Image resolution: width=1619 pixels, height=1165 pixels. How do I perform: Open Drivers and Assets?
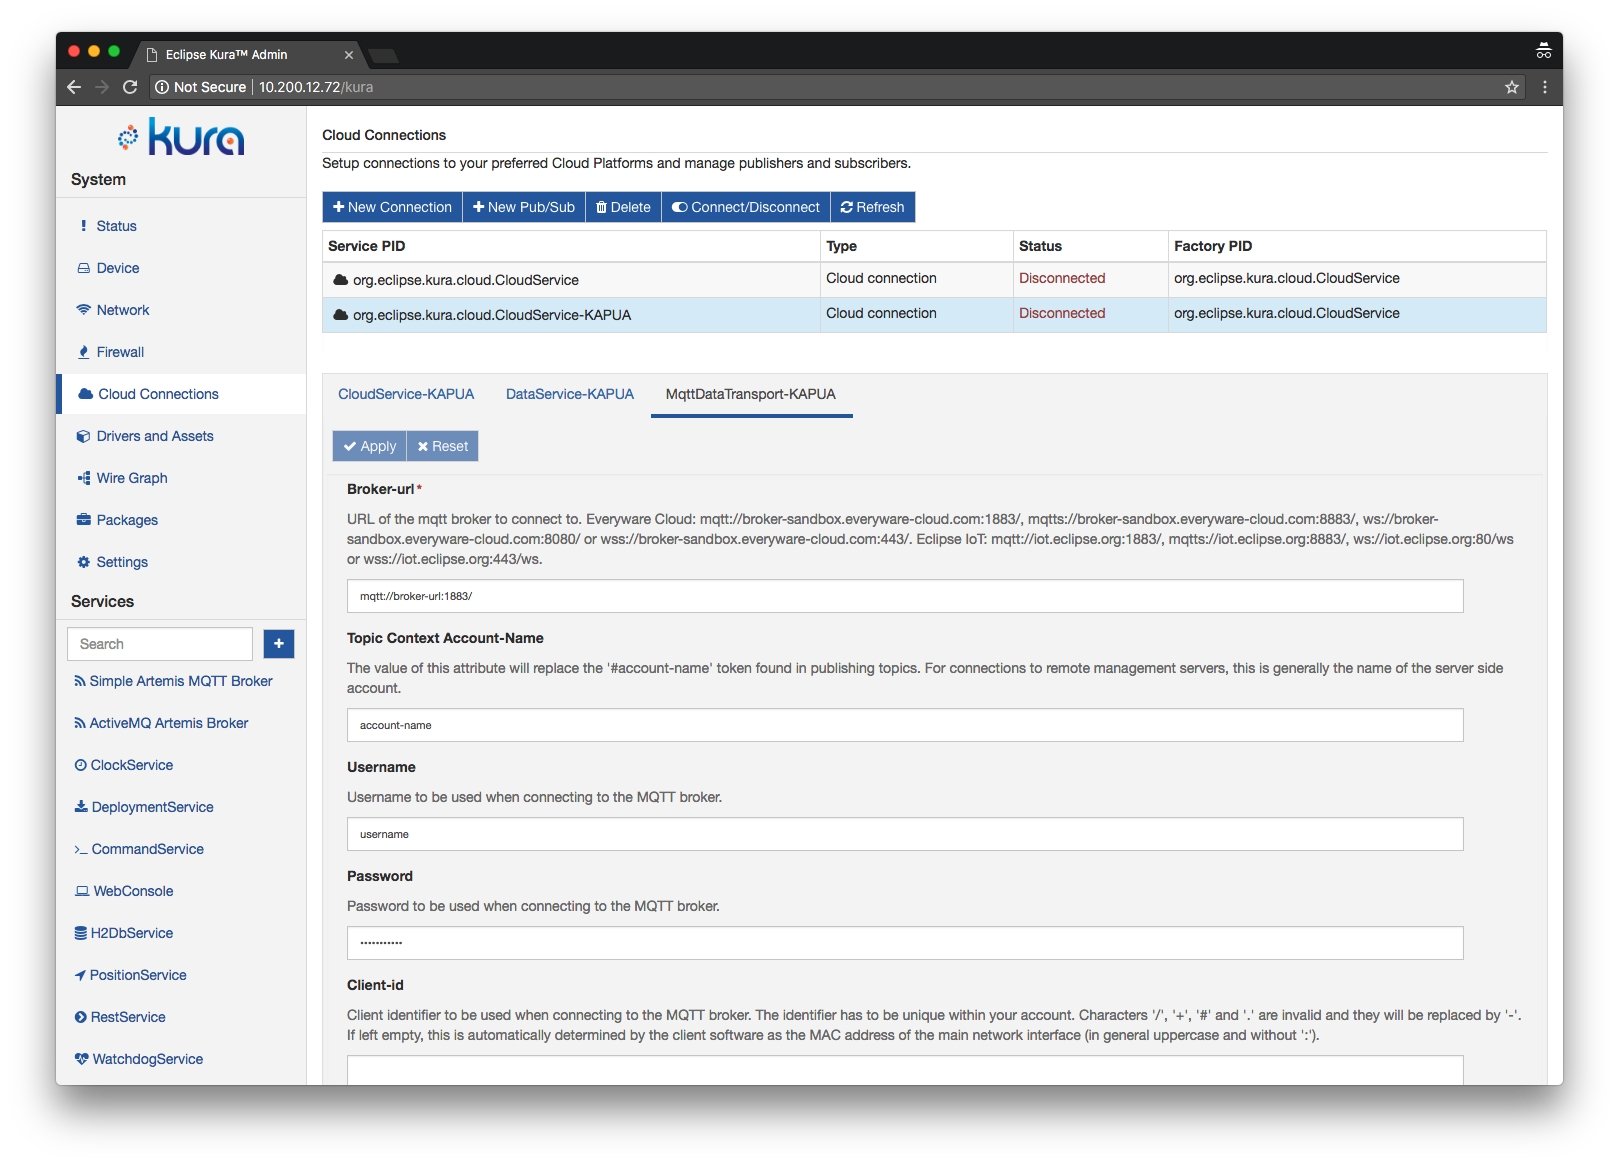coord(155,436)
